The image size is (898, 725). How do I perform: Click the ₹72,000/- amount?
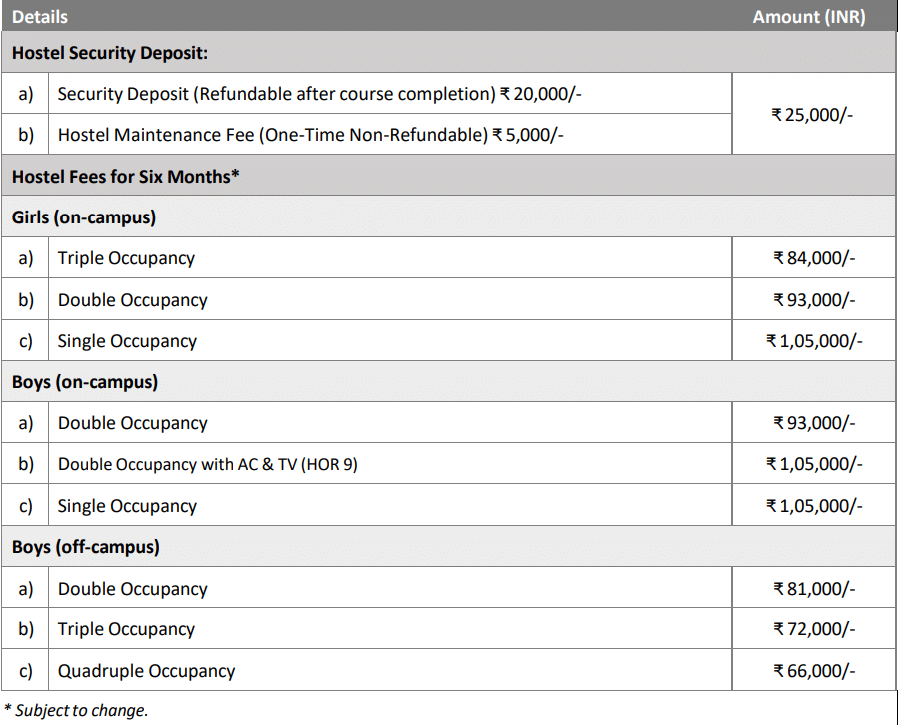pyautogui.click(x=814, y=629)
